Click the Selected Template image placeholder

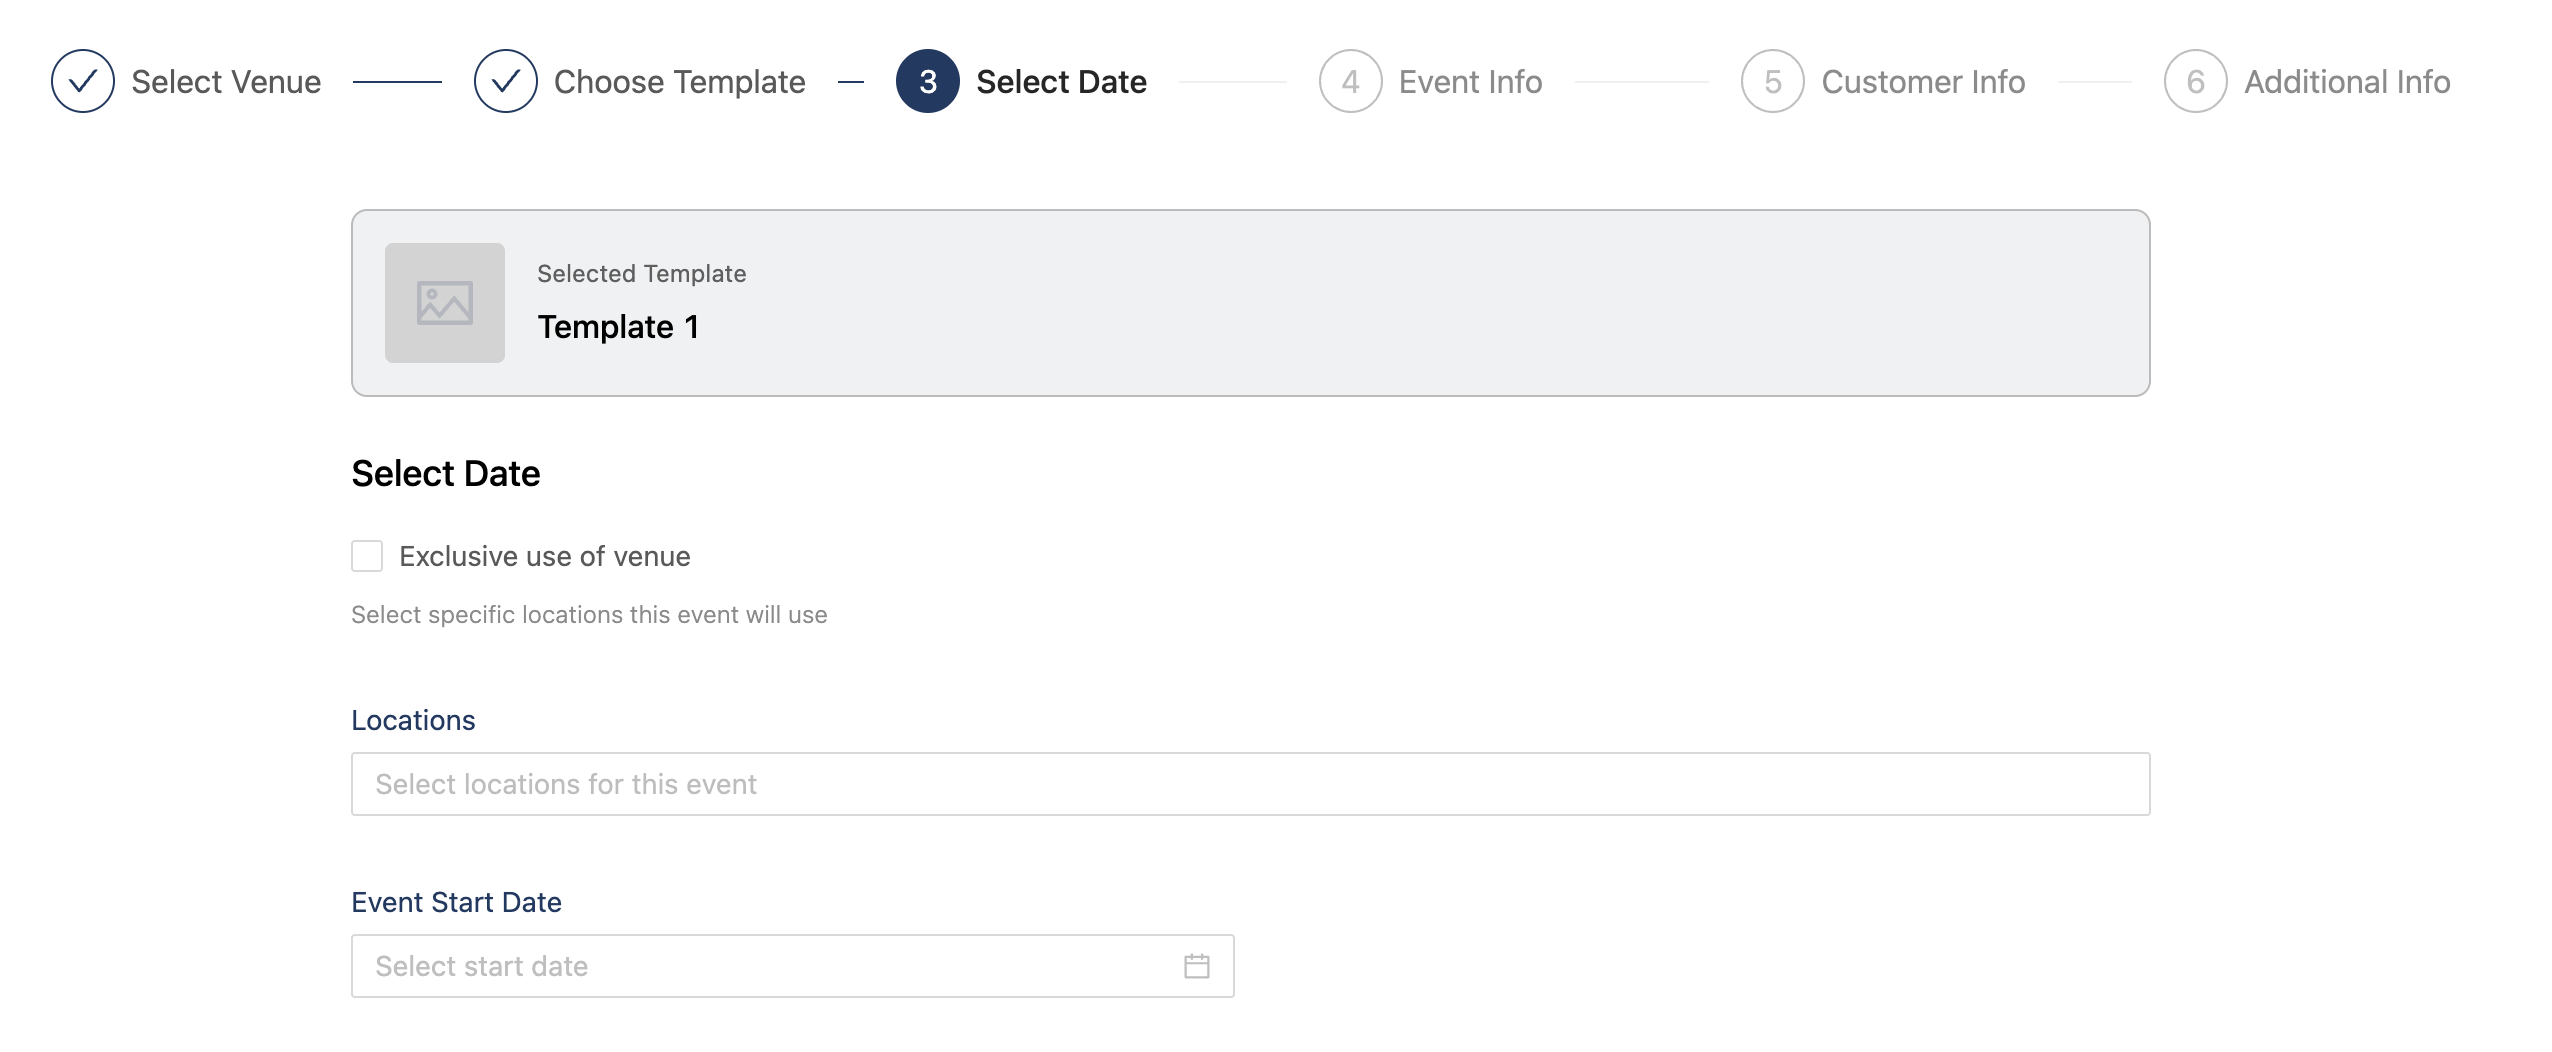click(445, 303)
